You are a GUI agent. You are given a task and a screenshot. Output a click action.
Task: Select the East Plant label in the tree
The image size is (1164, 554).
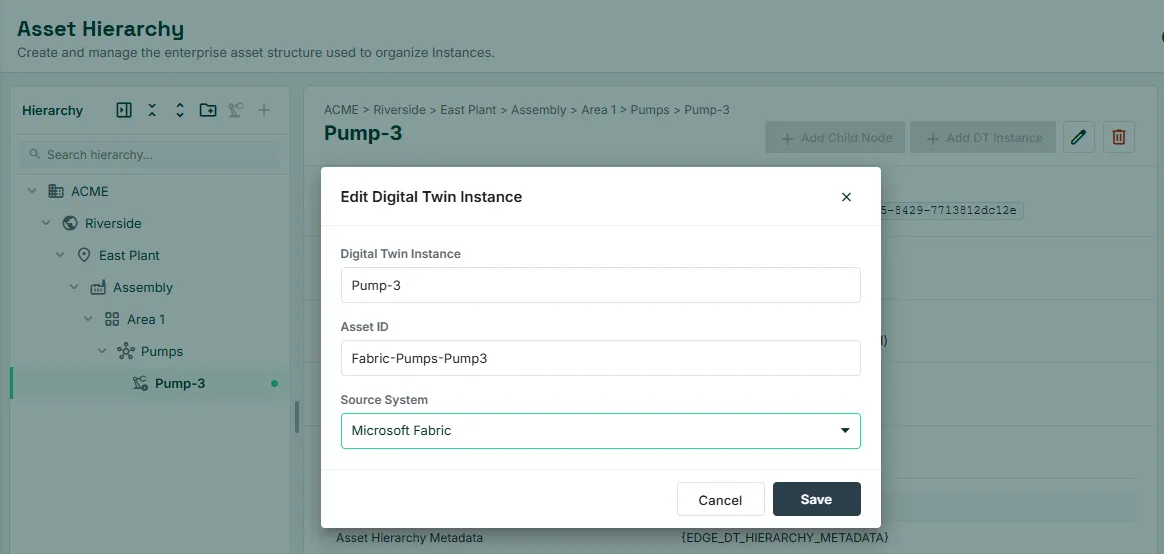[x=129, y=255]
